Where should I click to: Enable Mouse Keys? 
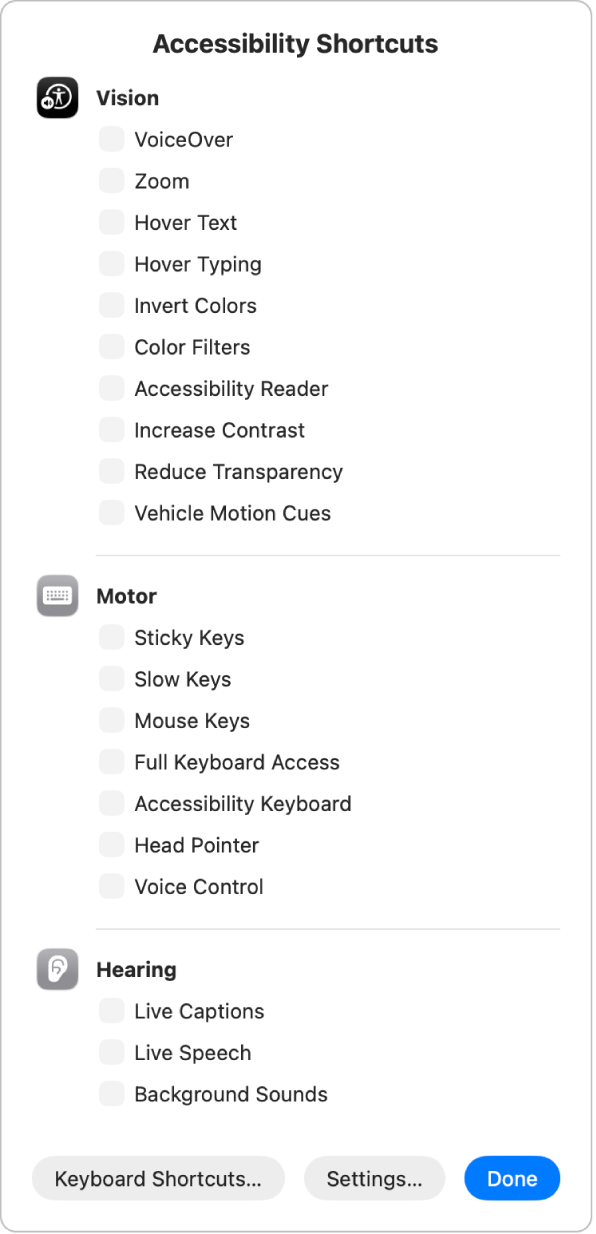pyautogui.click(x=111, y=720)
